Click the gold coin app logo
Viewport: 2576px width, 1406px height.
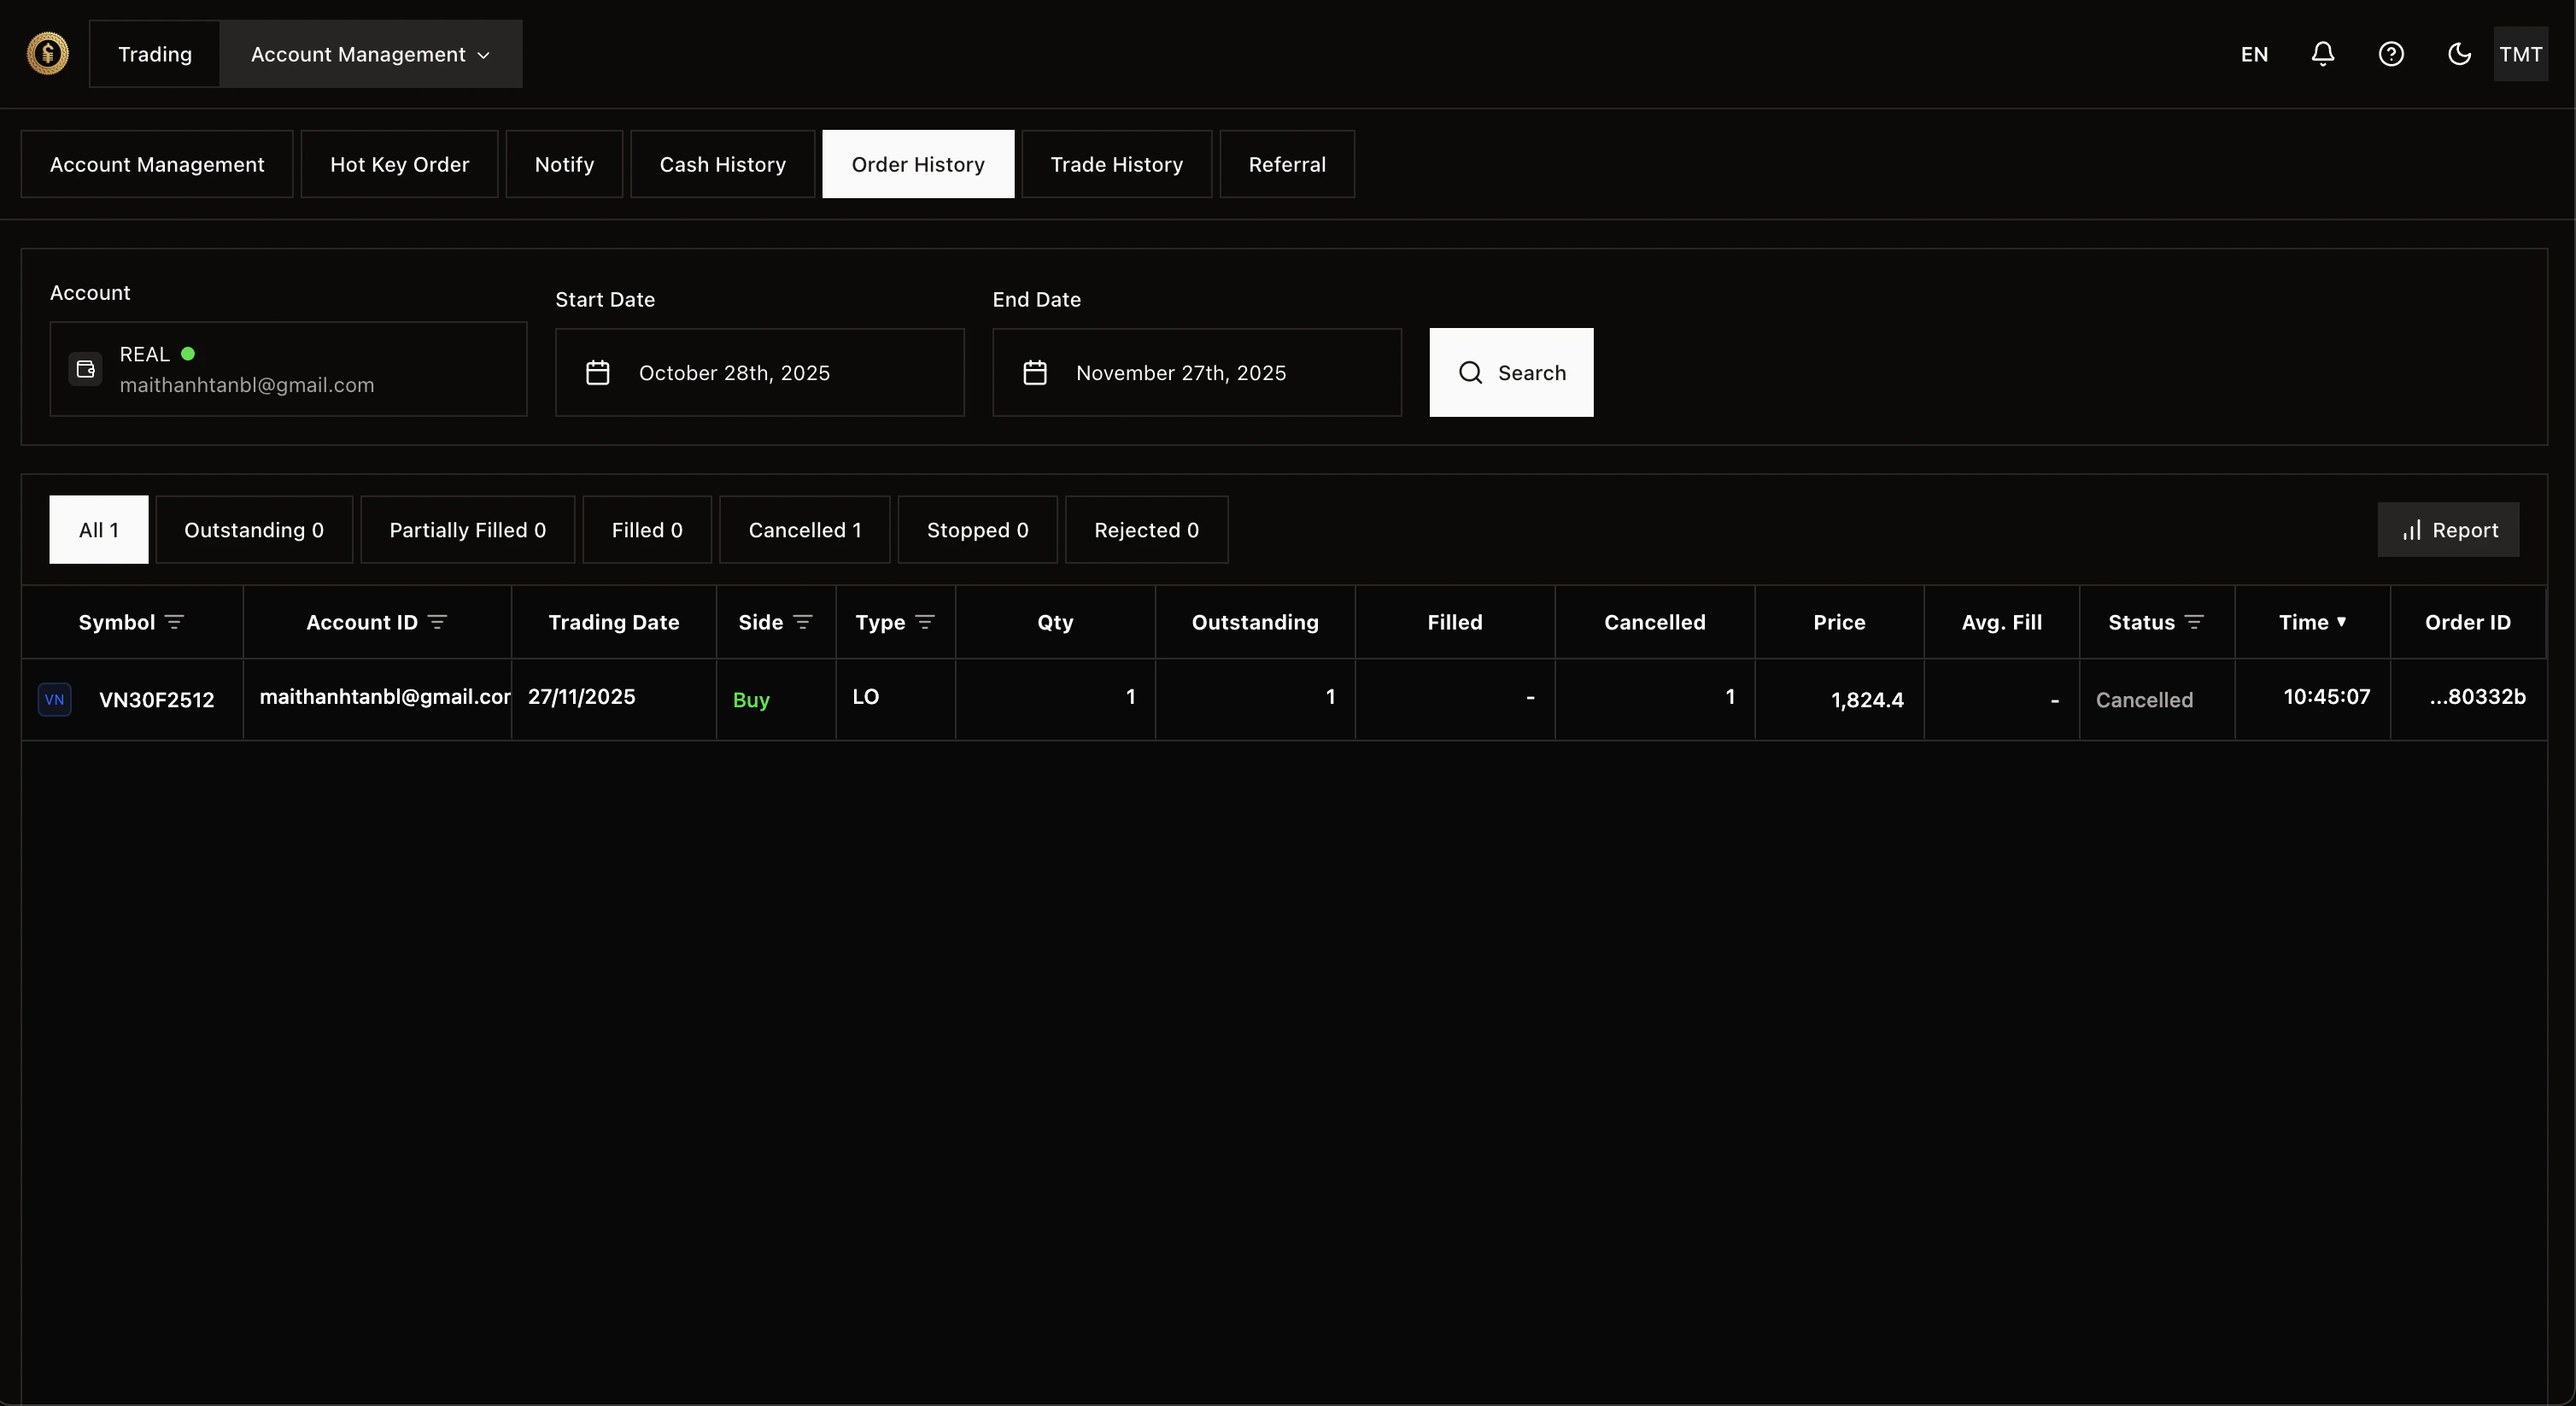[x=47, y=54]
